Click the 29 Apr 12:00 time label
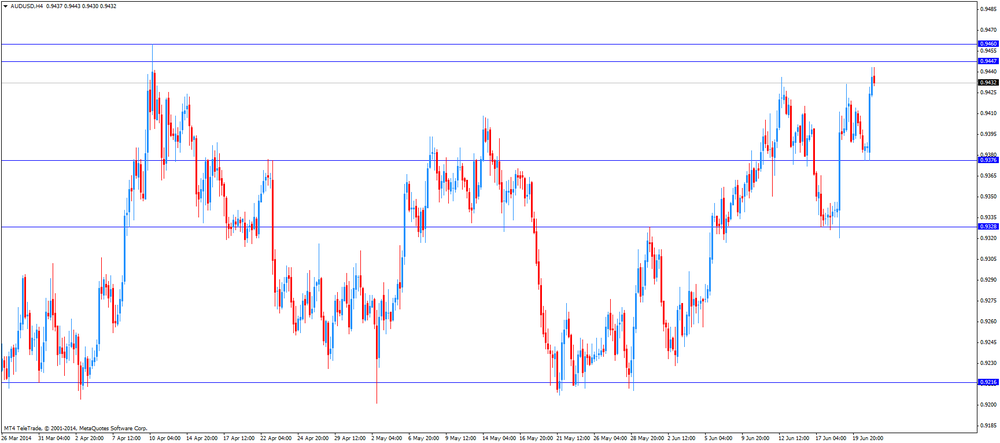Viewport: 1000px width, 443px height. (348, 439)
